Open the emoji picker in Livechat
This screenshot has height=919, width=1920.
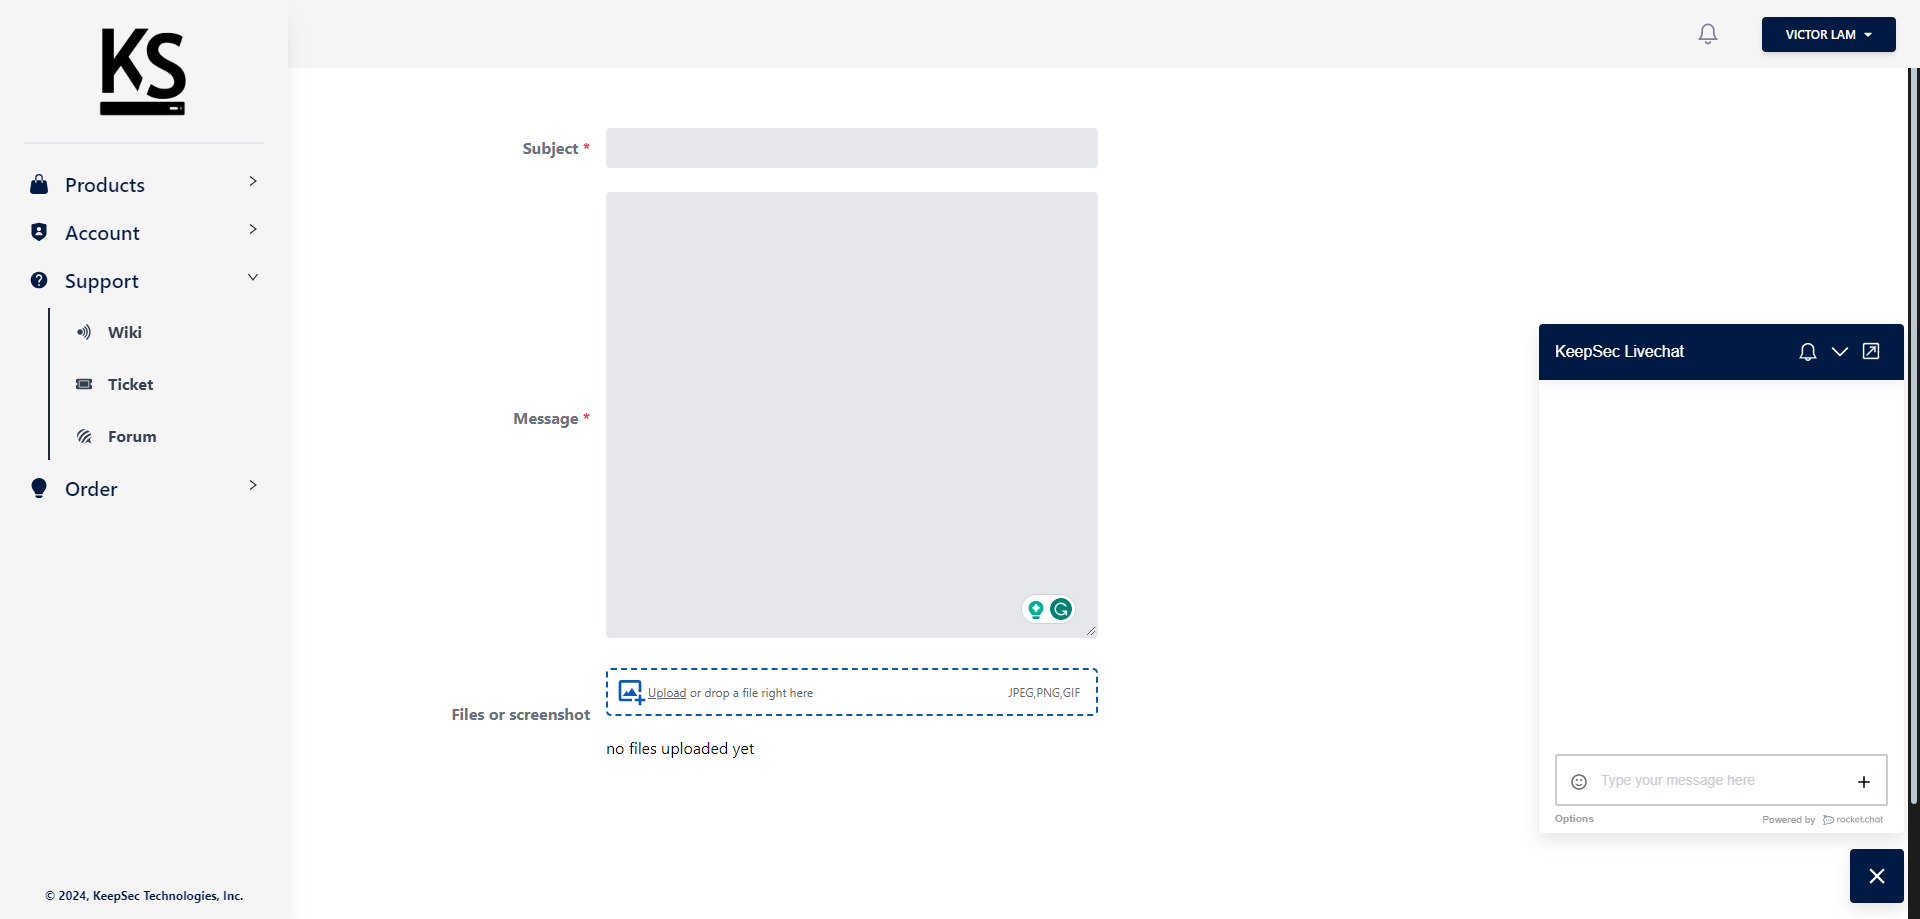[x=1579, y=782]
